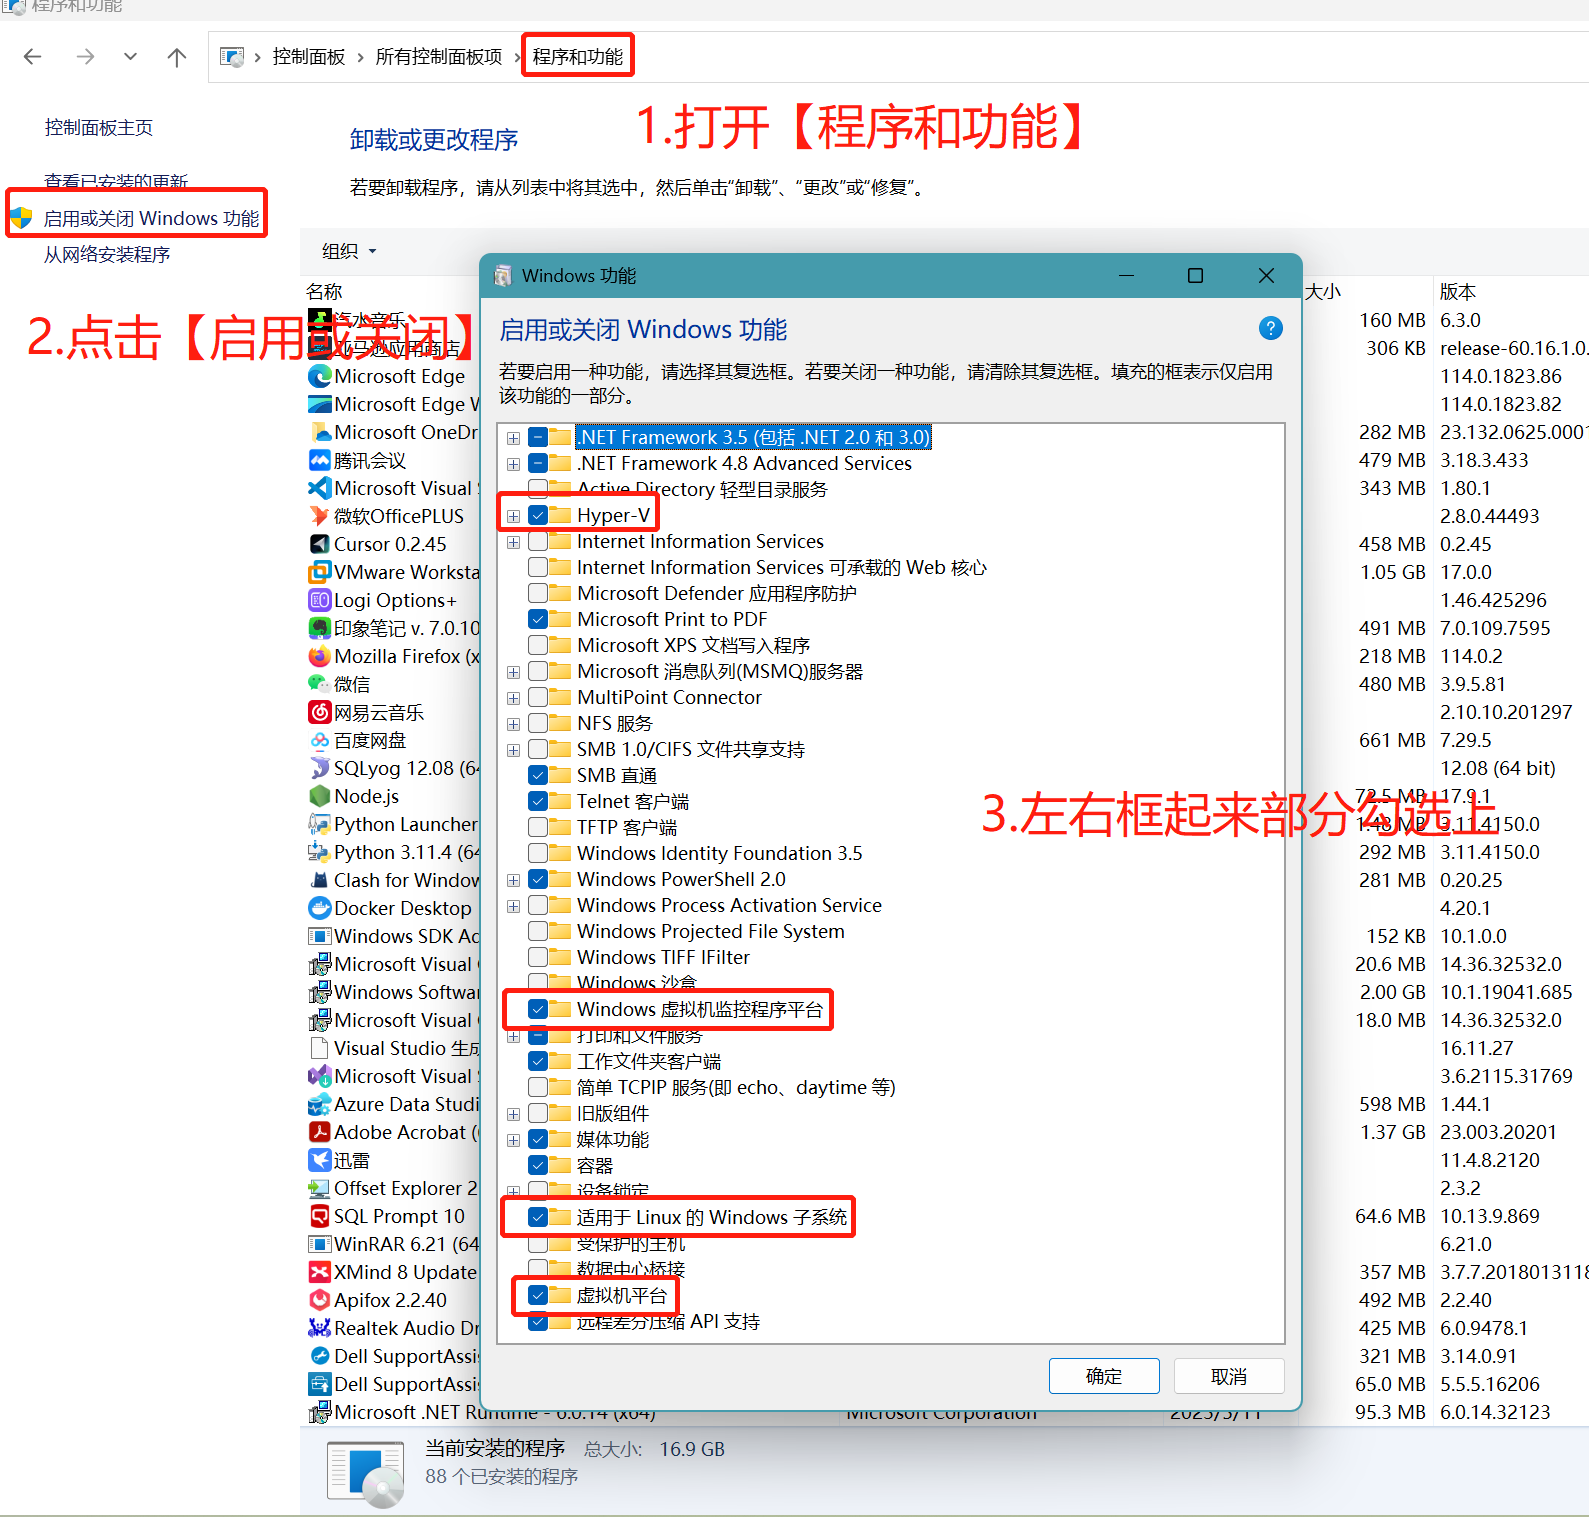Expand the NFS 服务 node
This screenshot has height=1517, width=1589.
coord(513,724)
